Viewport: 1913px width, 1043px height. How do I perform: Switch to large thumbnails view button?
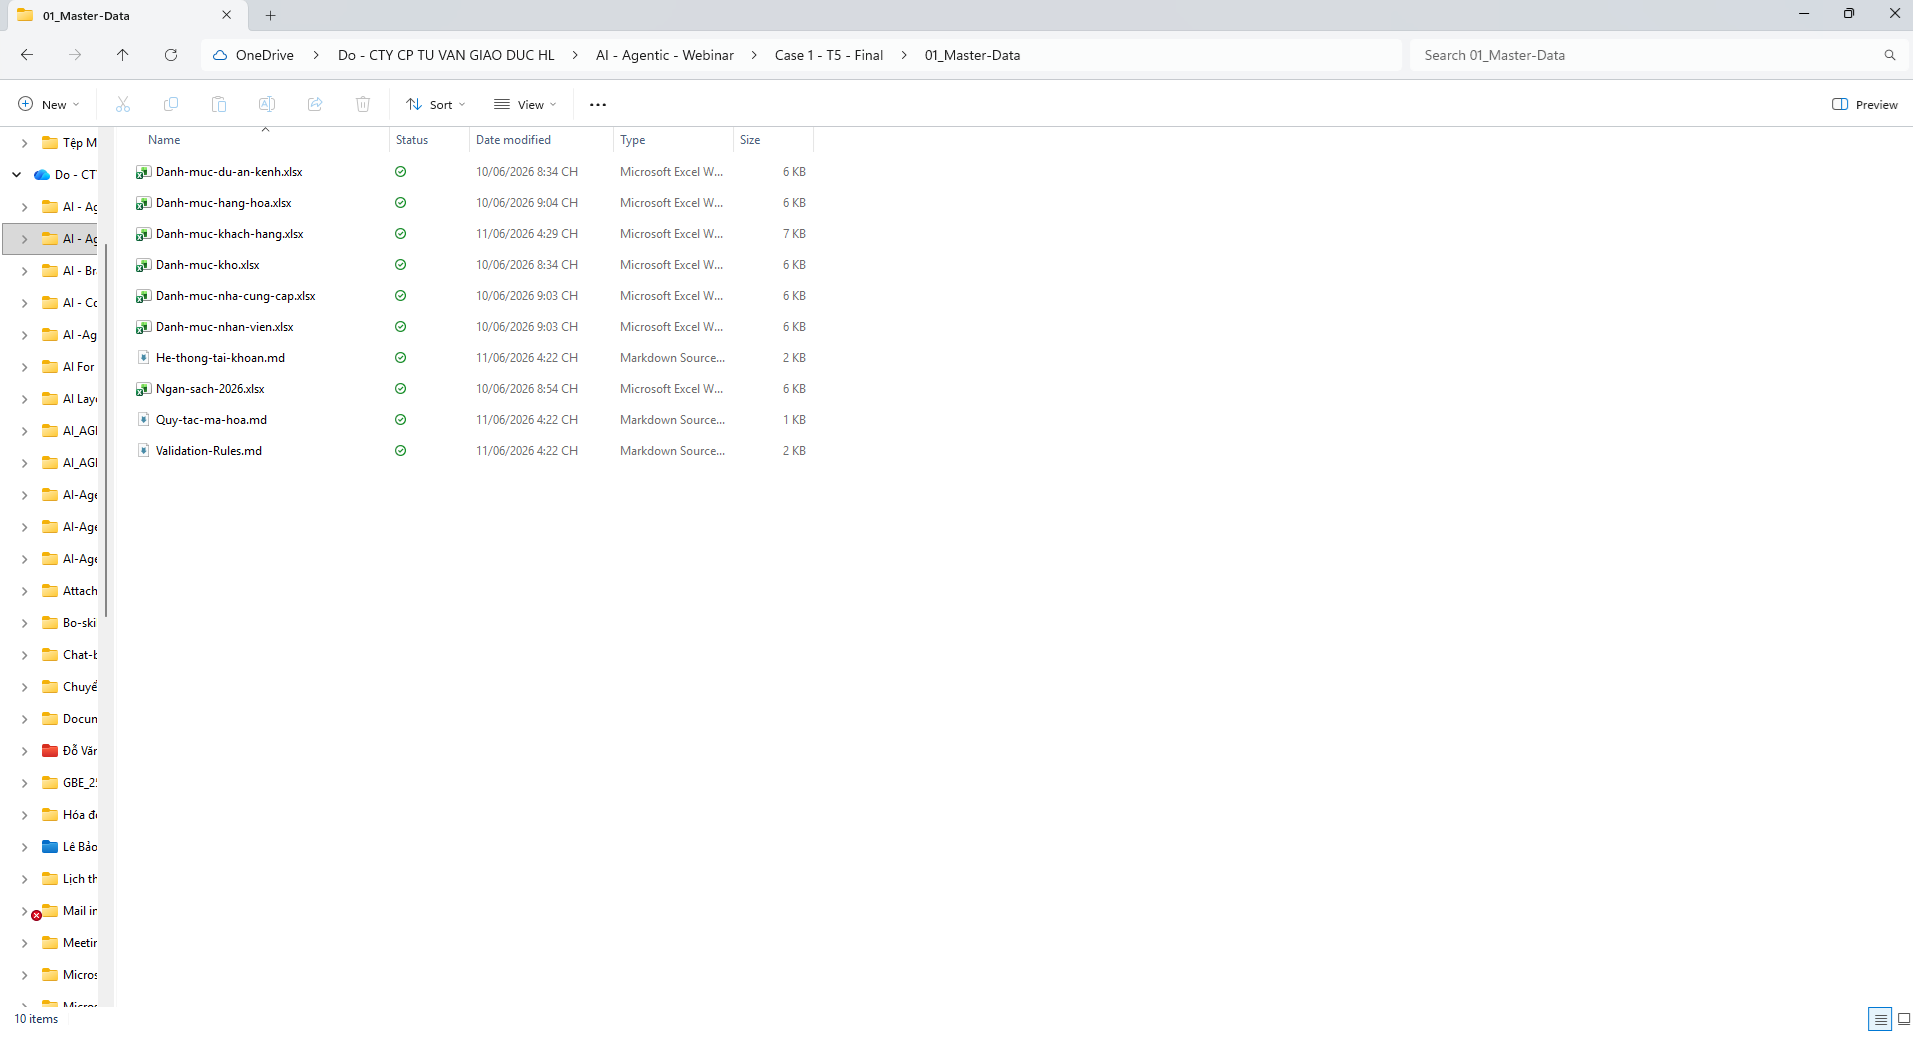coord(1903,1019)
